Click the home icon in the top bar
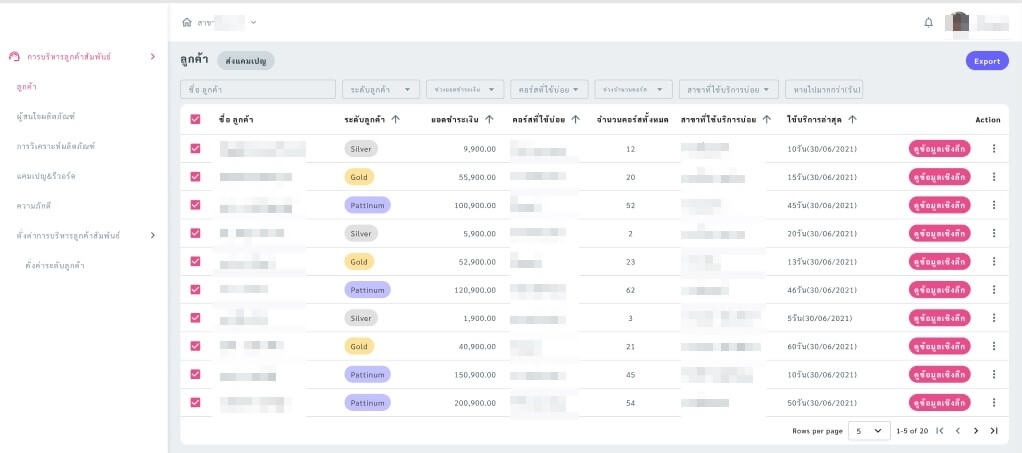The image size is (1022, 453). (x=187, y=22)
